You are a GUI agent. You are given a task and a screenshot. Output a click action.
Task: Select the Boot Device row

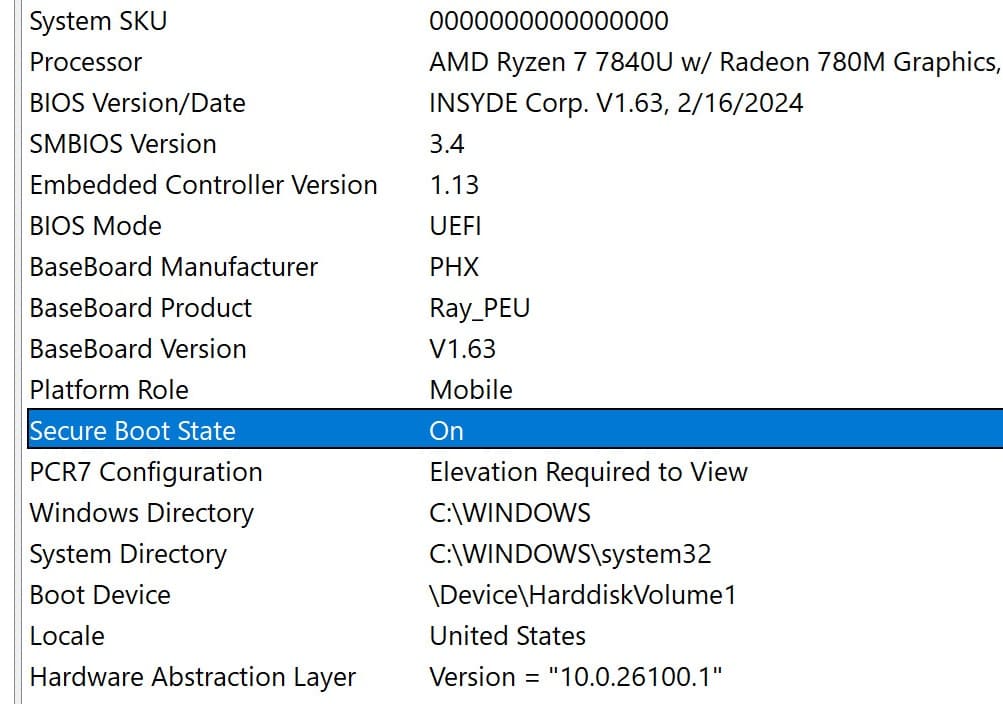(100, 594)
